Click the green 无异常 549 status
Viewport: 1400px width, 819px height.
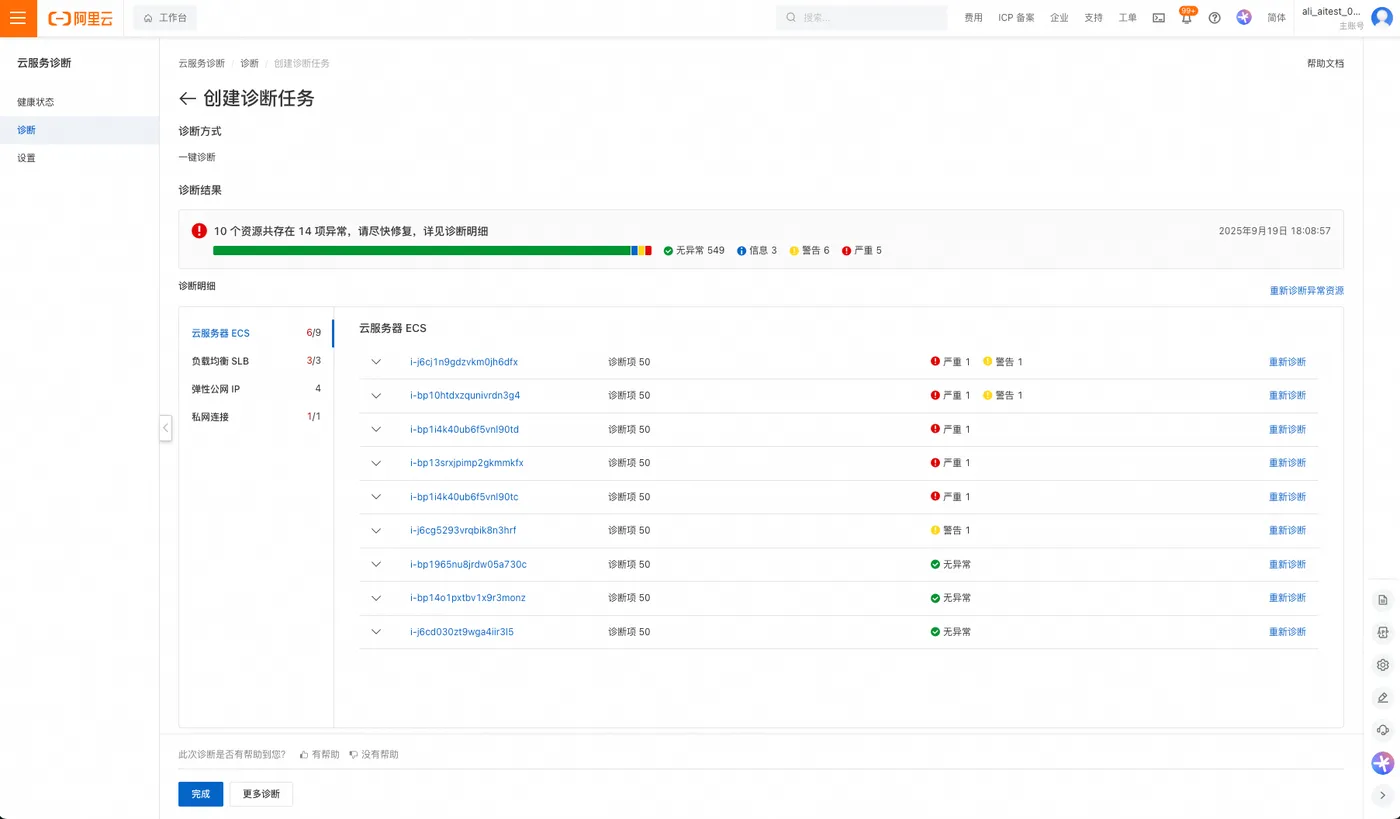[x=694, y=250]
